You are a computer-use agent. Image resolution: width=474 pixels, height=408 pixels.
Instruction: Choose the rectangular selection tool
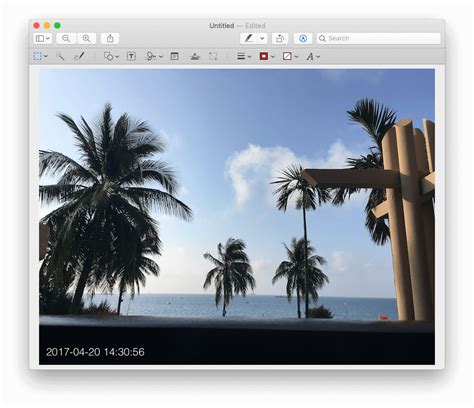[38, 56]
